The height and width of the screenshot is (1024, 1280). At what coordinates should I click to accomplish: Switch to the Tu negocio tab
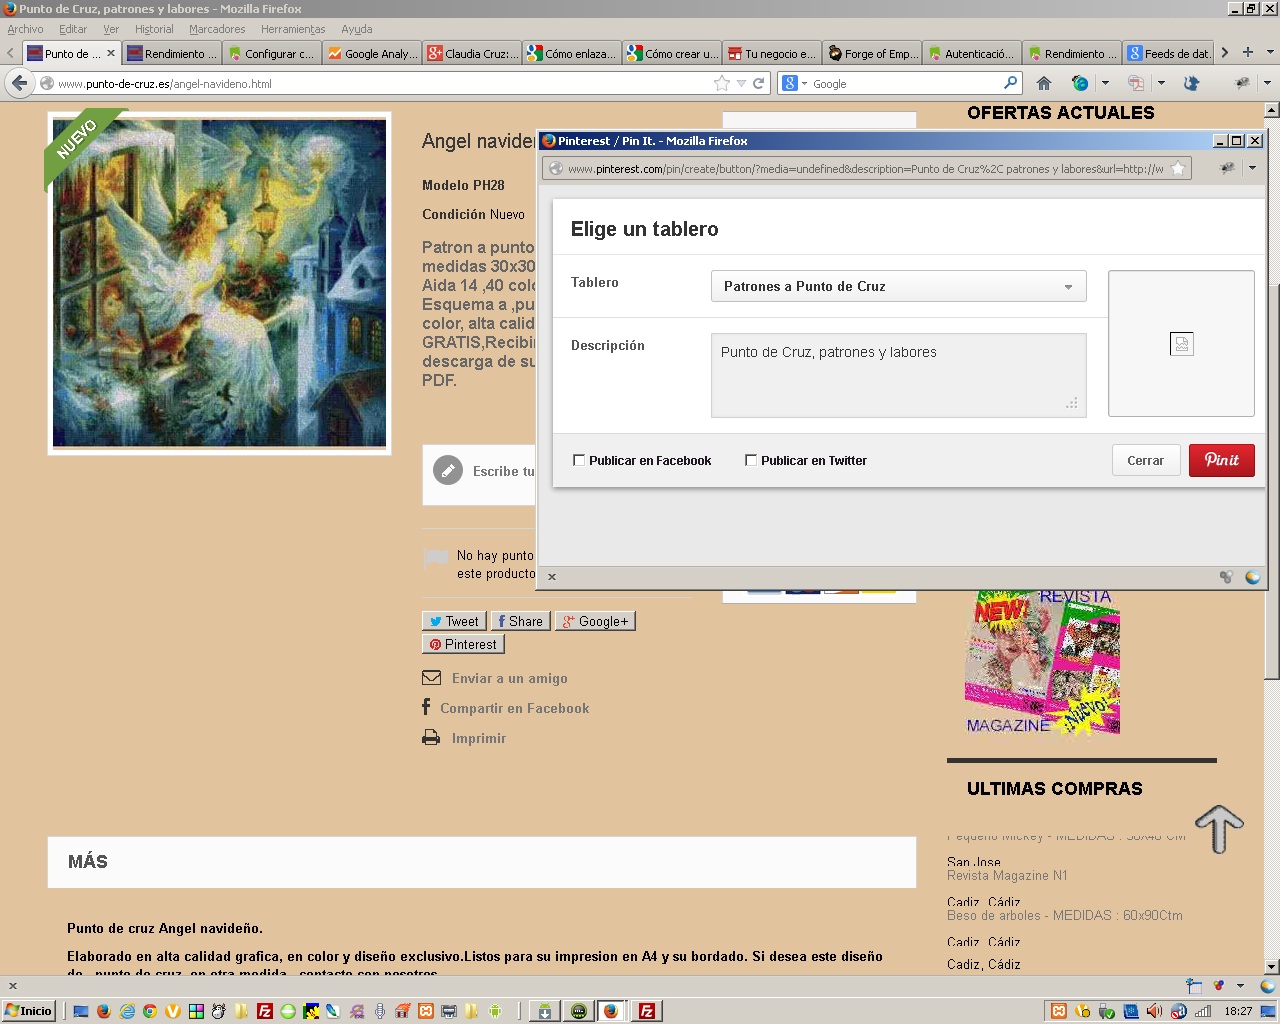click(772, 53)
